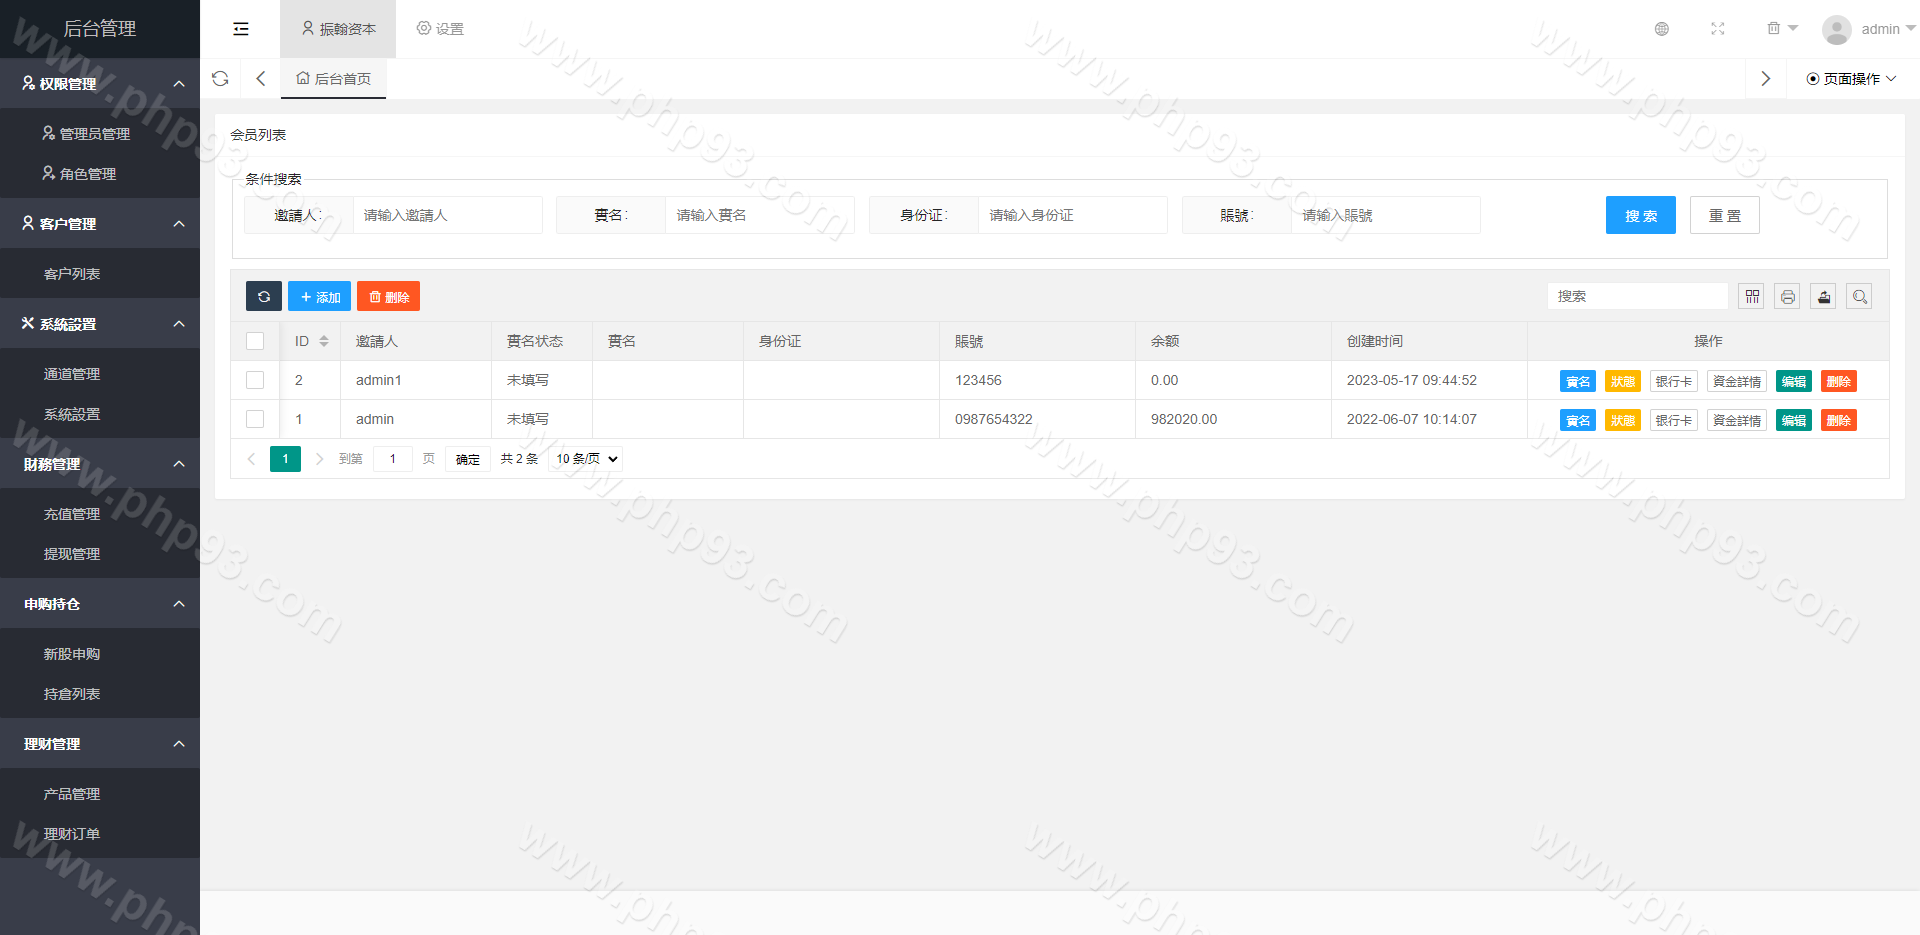Viewport: 1920px width, 935px height.
Task: Collapse the sidebar with the hamburger icon
Action: [241, 29]
